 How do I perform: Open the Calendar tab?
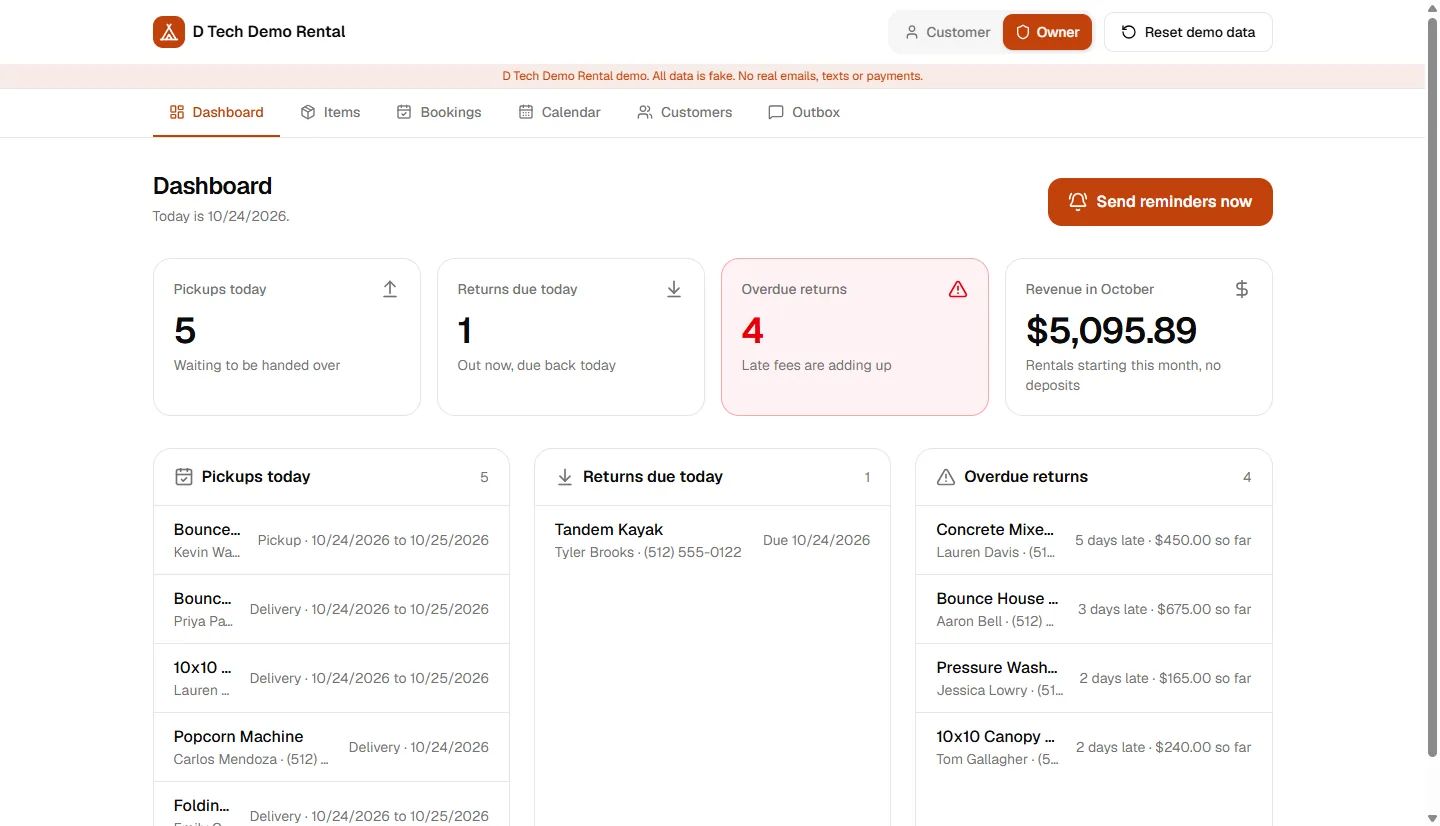(559, 112)
